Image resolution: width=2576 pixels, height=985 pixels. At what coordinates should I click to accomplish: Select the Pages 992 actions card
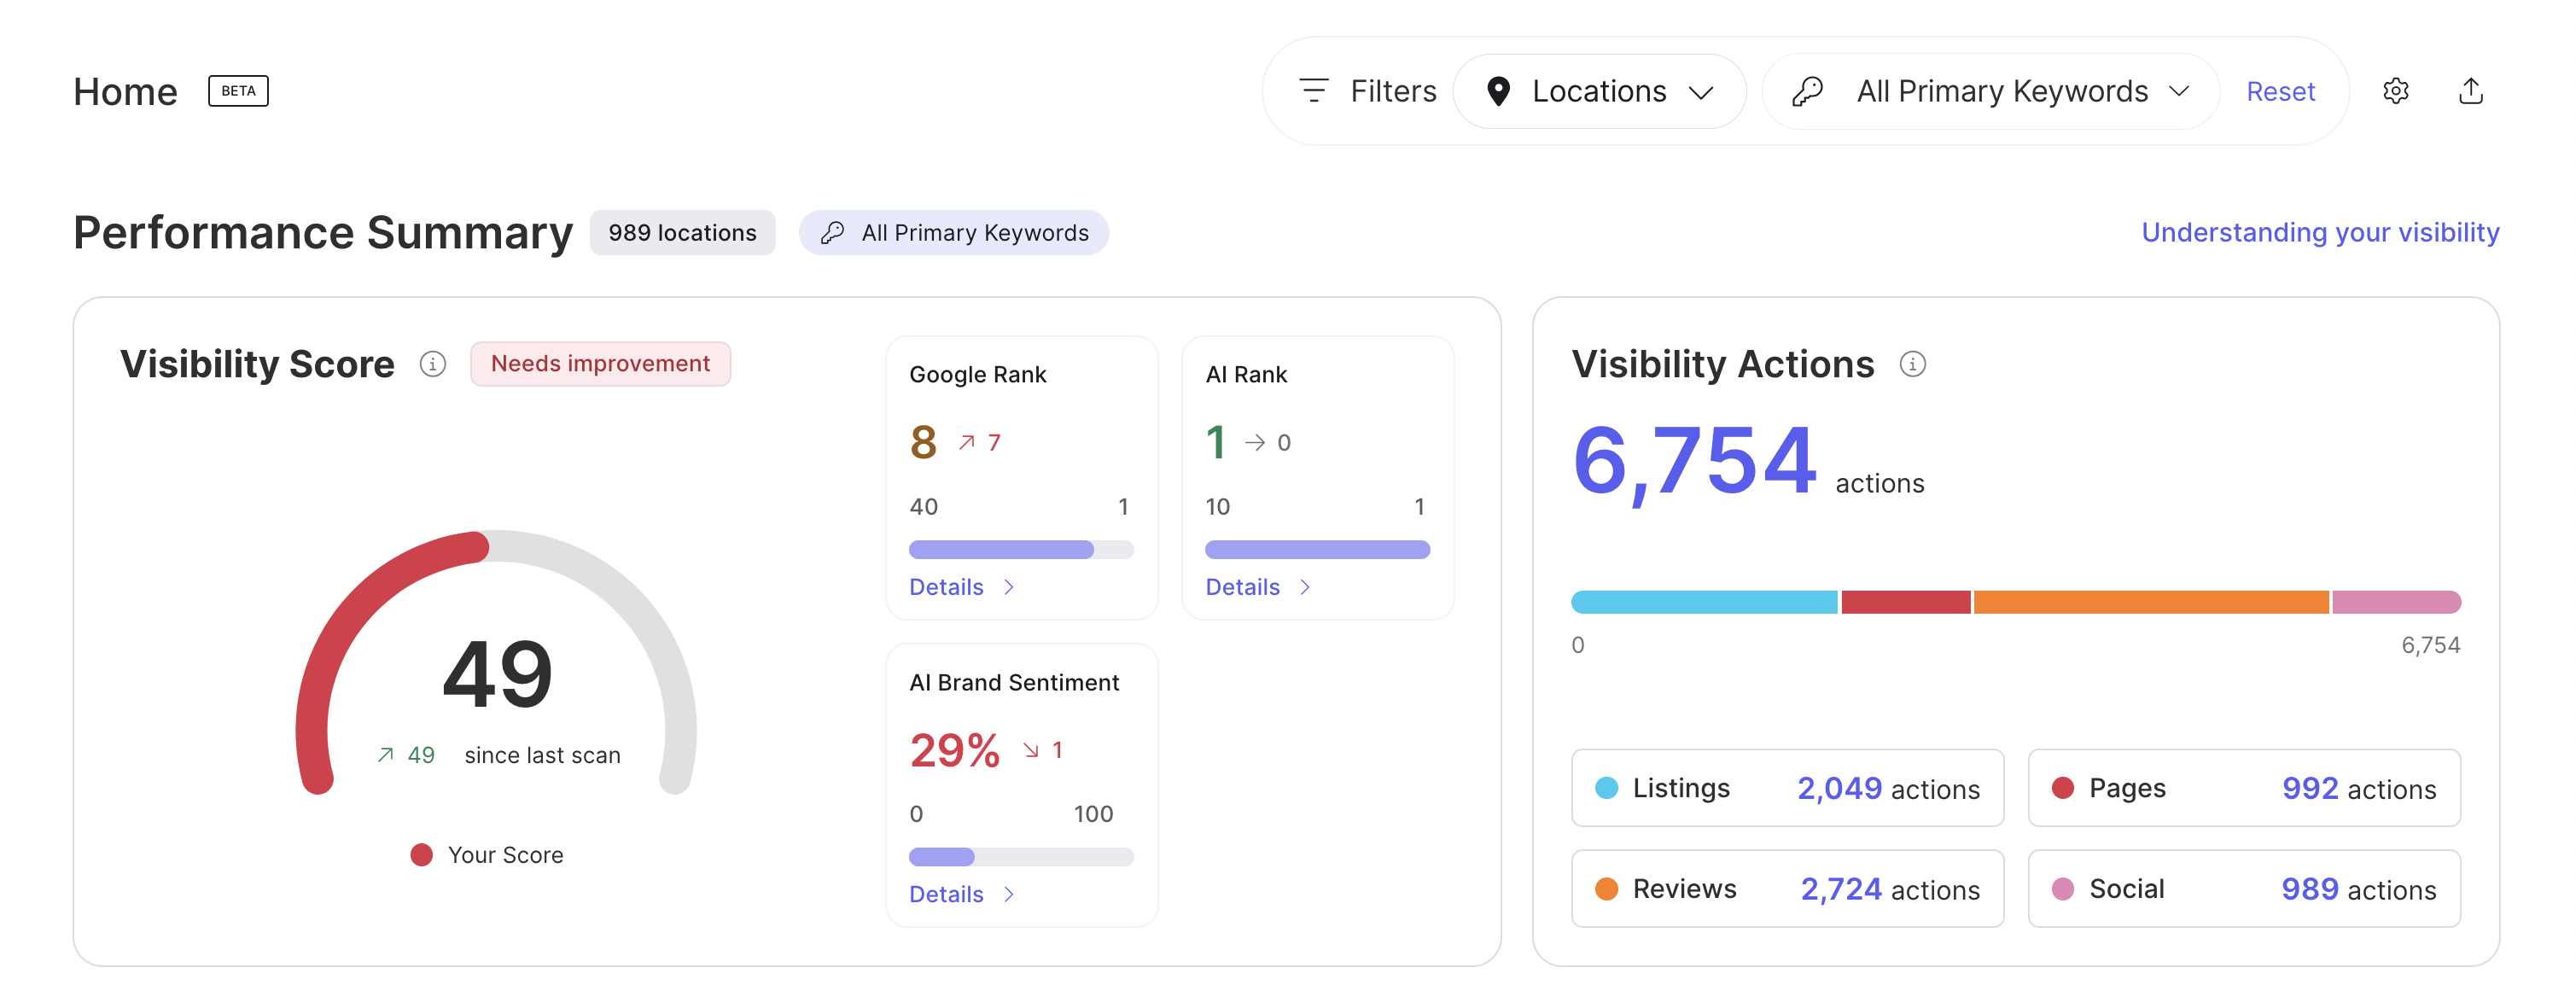pyautogui.click(x=2243, y=788)
